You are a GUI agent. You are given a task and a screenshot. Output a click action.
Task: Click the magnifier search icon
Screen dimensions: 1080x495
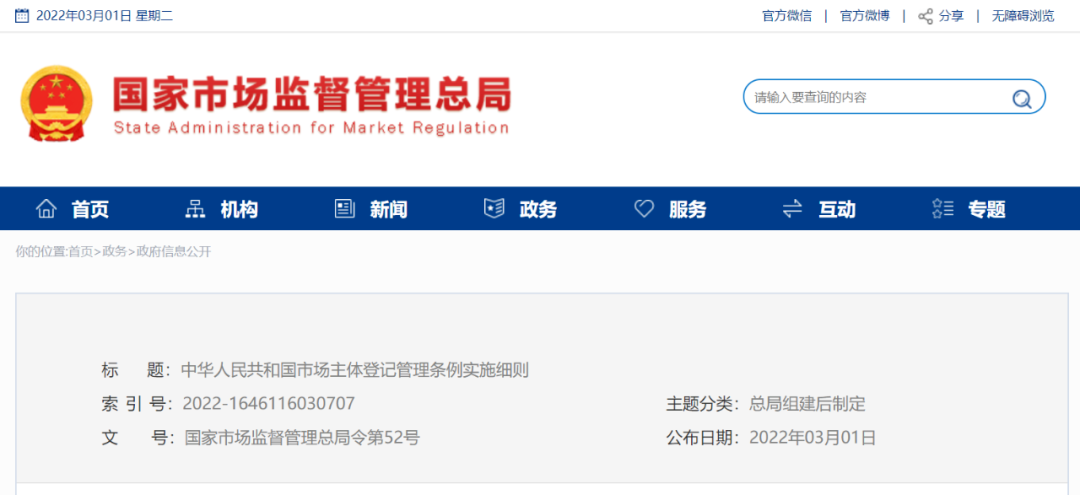pyautogui.click(x=1021, y=98)
